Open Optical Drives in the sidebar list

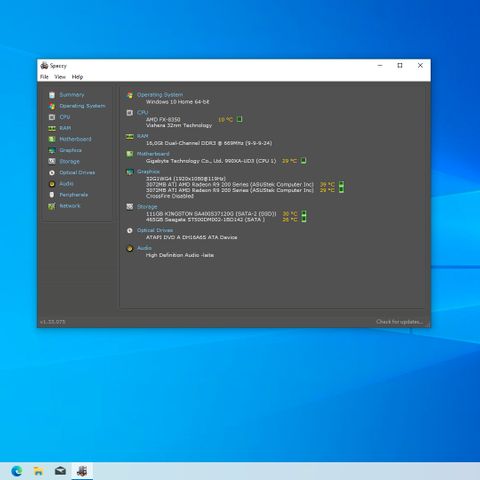77,173
